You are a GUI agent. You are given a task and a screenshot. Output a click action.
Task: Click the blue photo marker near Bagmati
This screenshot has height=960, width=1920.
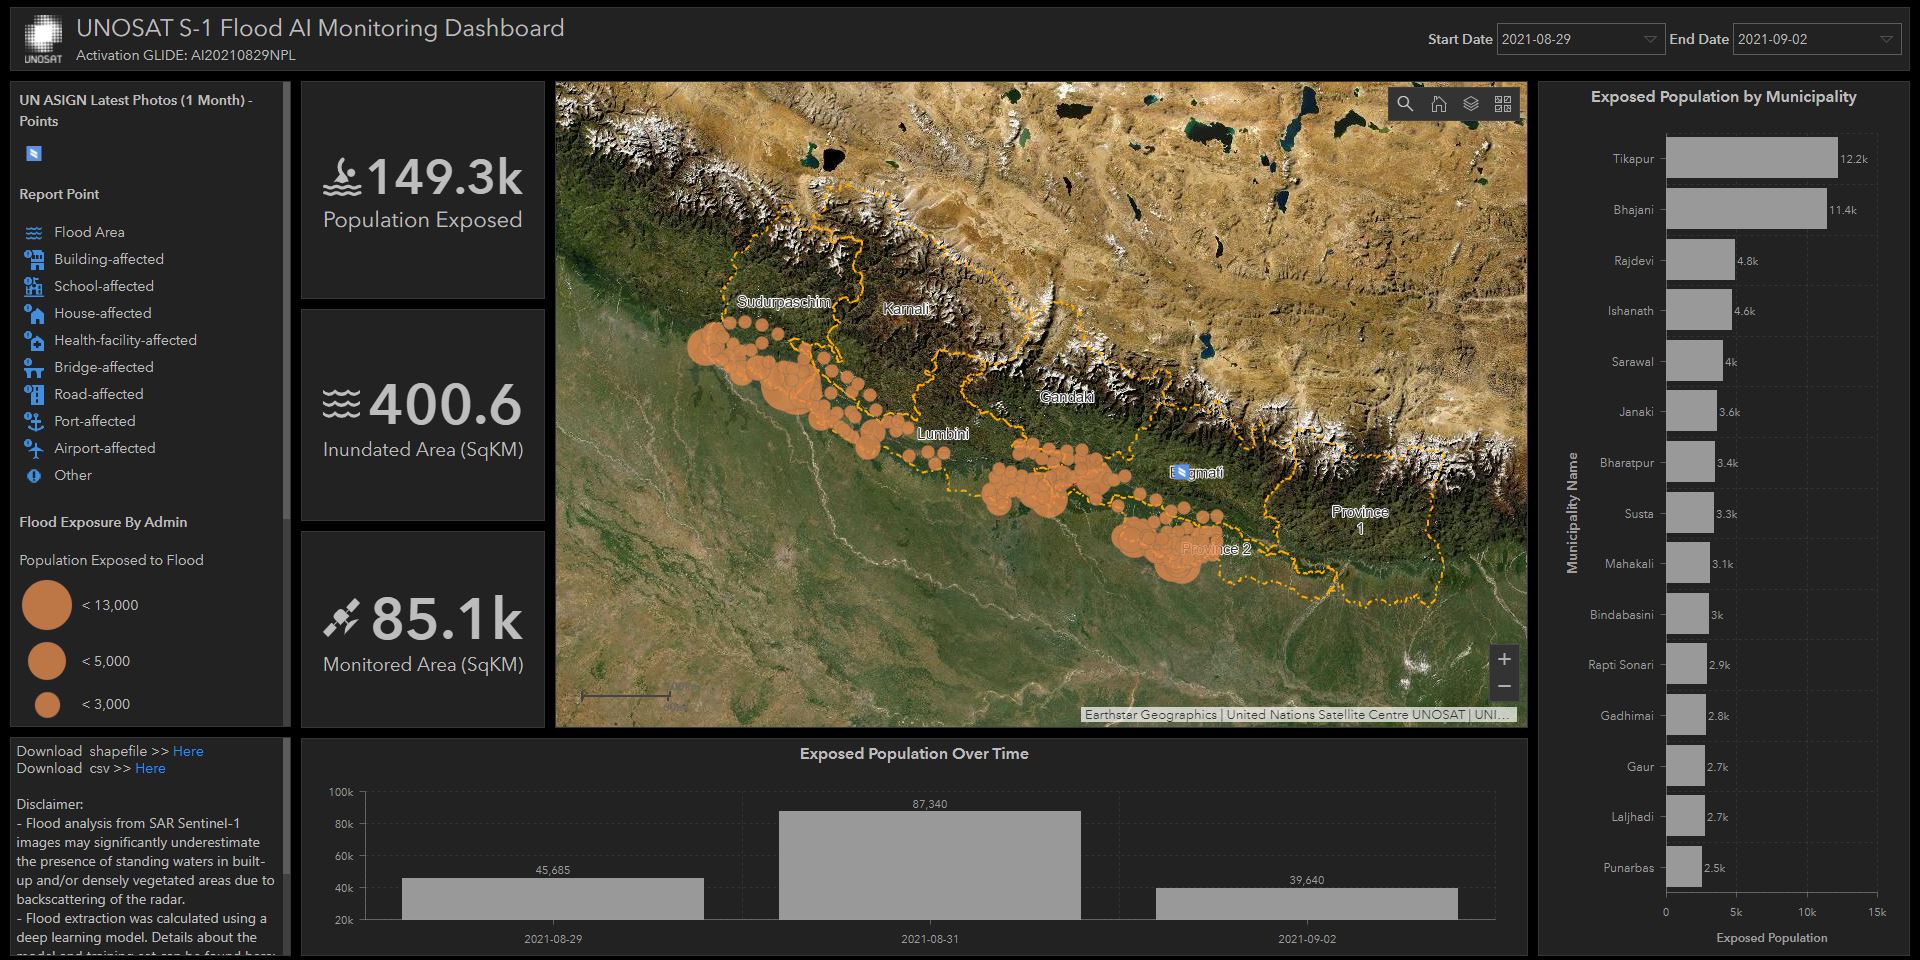[x=1182, y=472]
